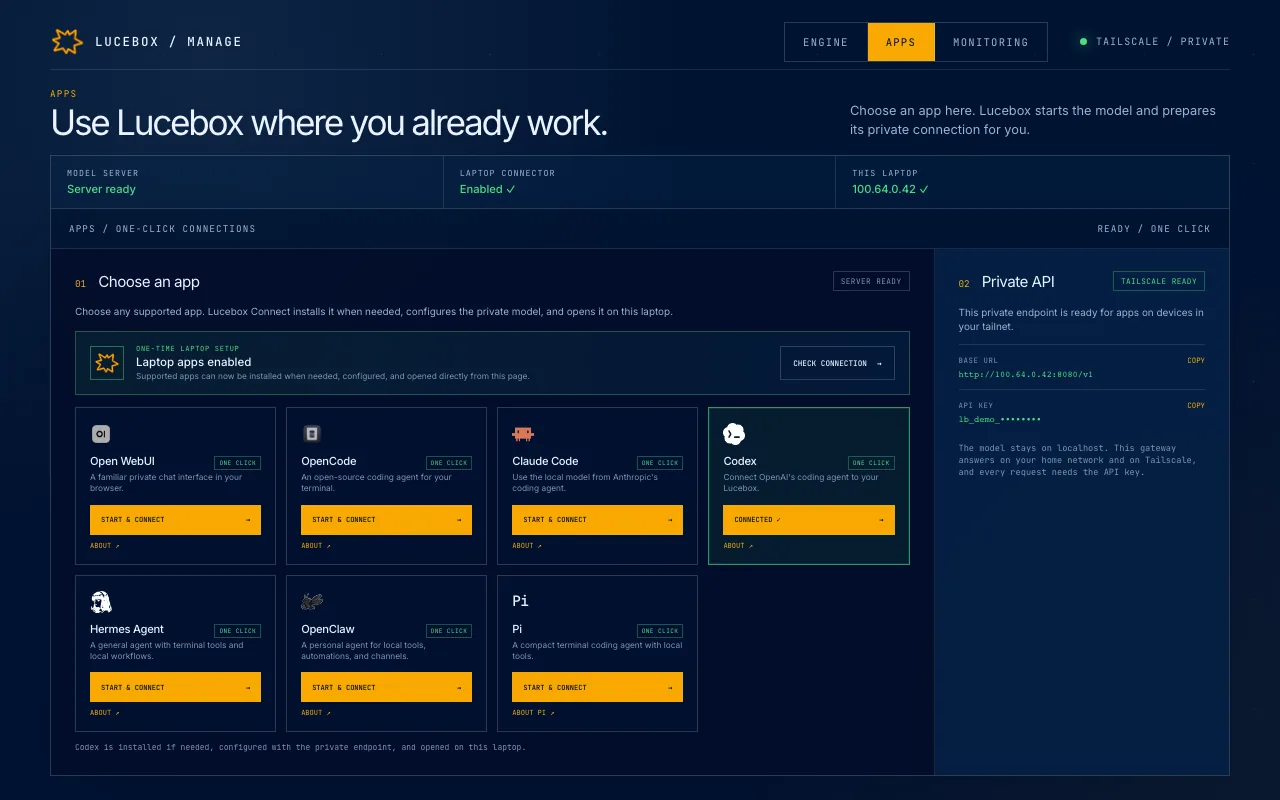Start & Connect OpenCode
1280x800 pixels.
click(386, 520)
